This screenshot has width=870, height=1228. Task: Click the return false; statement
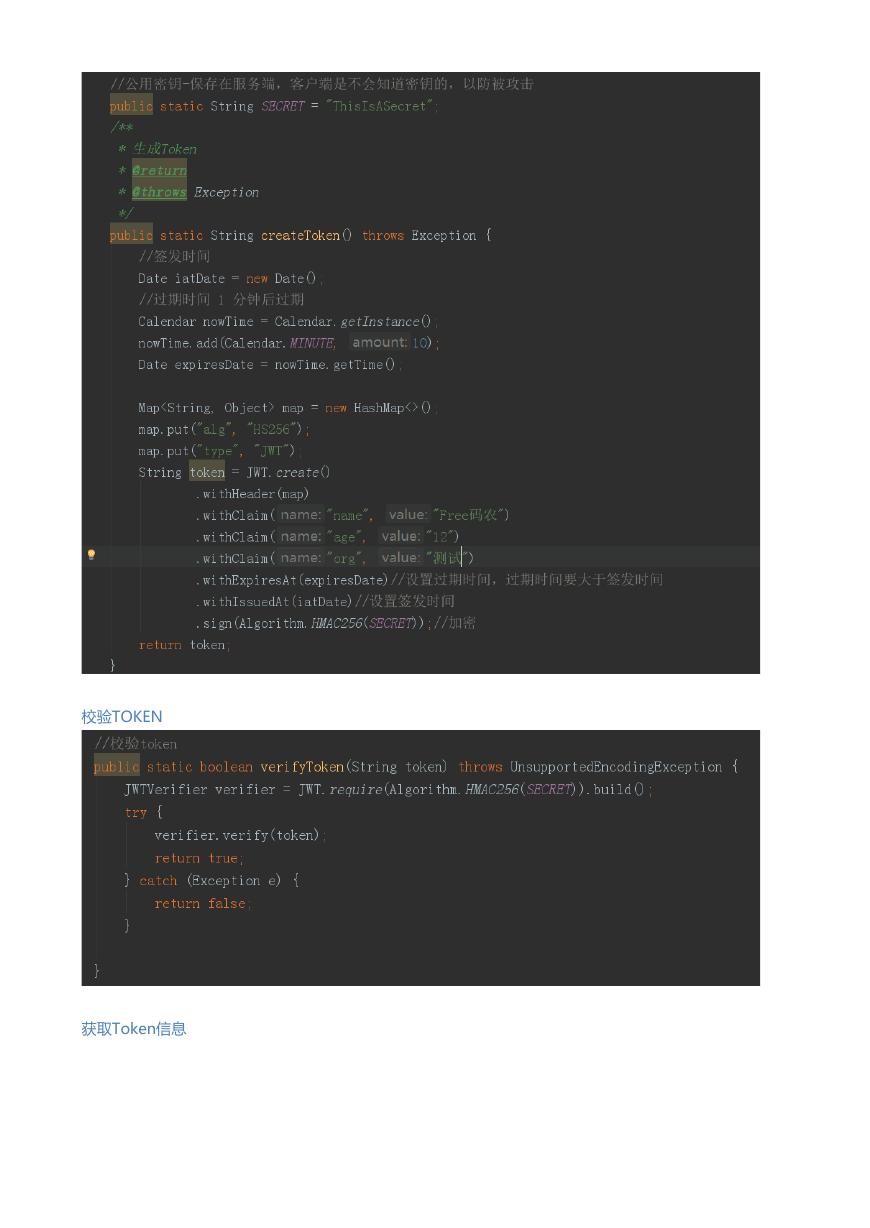[x=203, y=903]
